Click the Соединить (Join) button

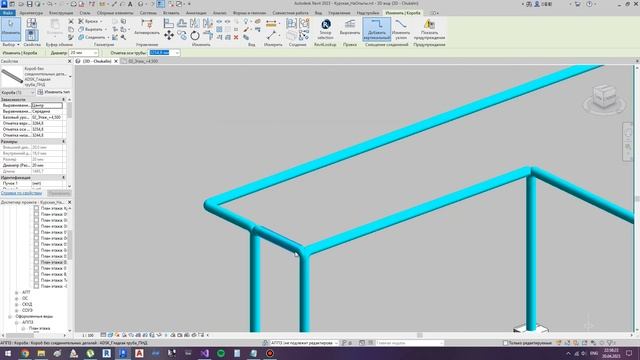click(x=94, y=37)
